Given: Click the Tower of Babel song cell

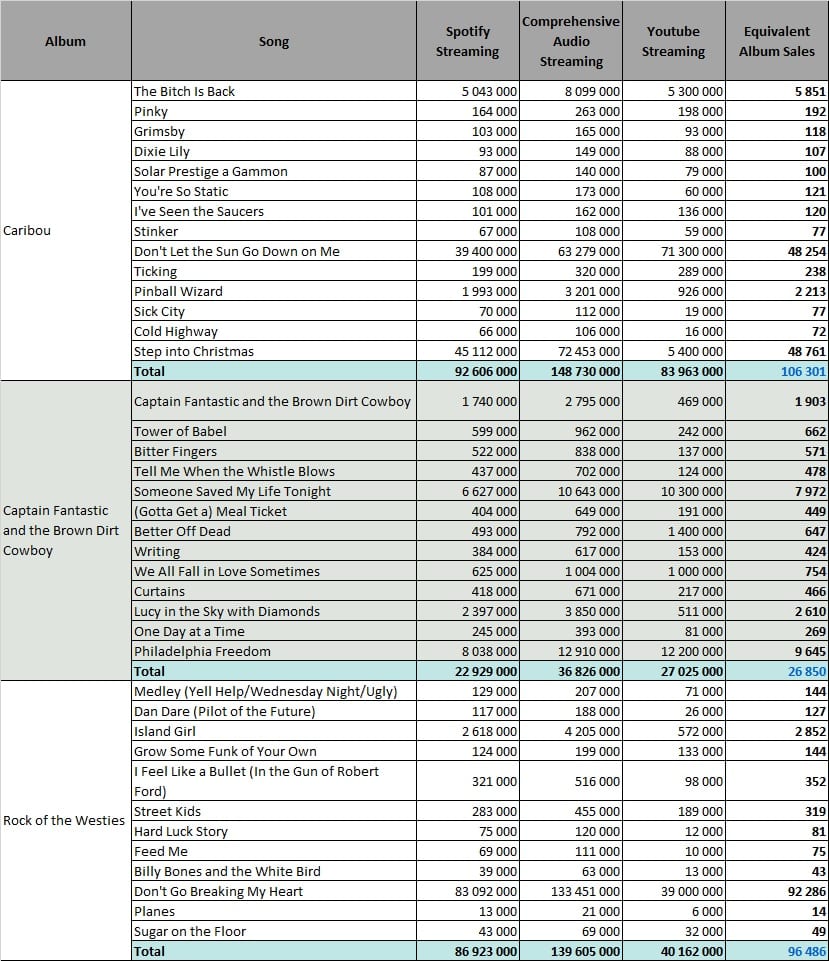Looking at the screenshot, I should coord(274,431).
